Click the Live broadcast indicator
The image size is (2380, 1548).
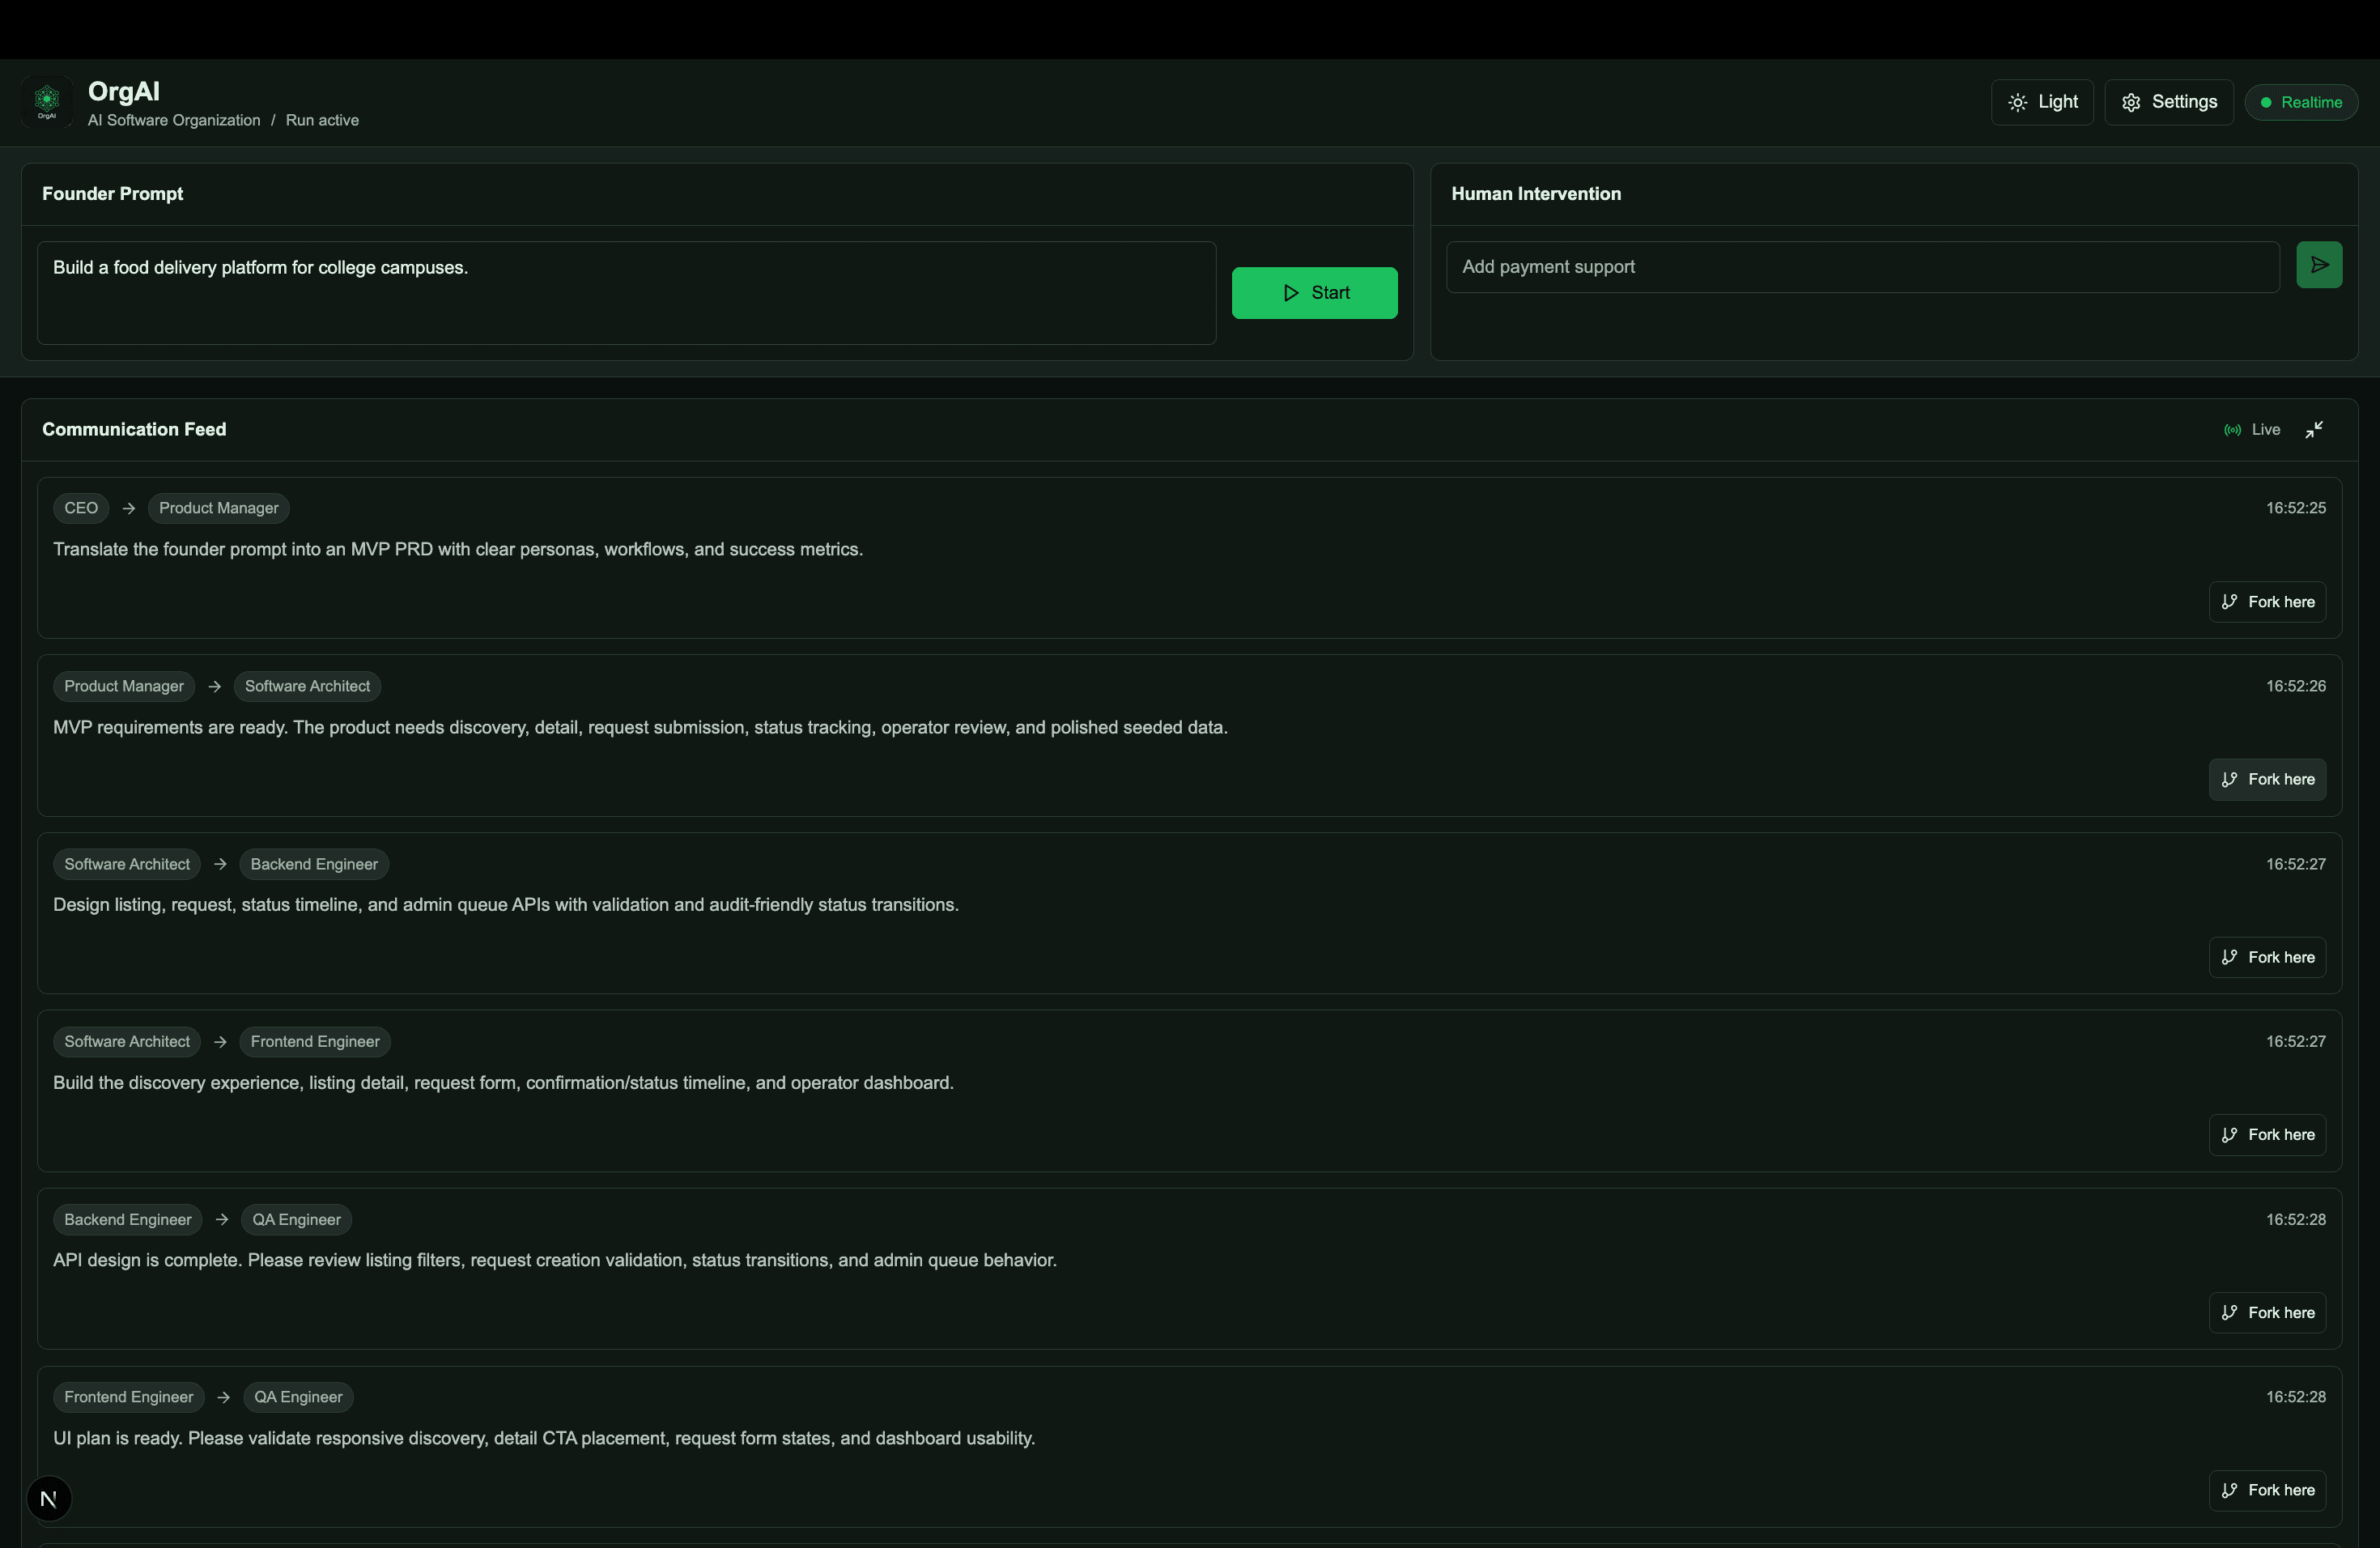tap(2252, 430)
